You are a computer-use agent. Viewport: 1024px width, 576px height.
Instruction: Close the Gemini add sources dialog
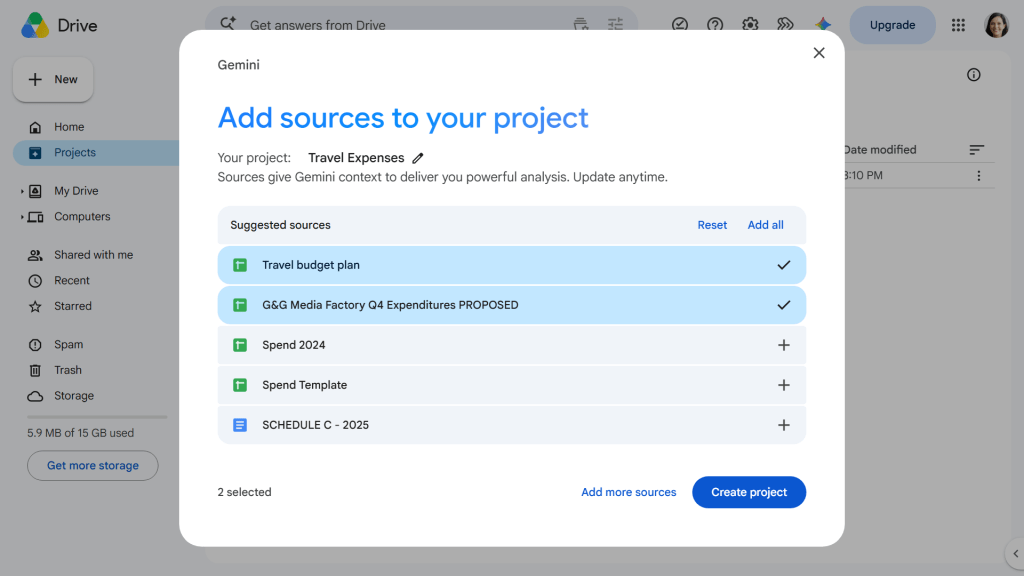pyautogui.click(x=819, y=53)
